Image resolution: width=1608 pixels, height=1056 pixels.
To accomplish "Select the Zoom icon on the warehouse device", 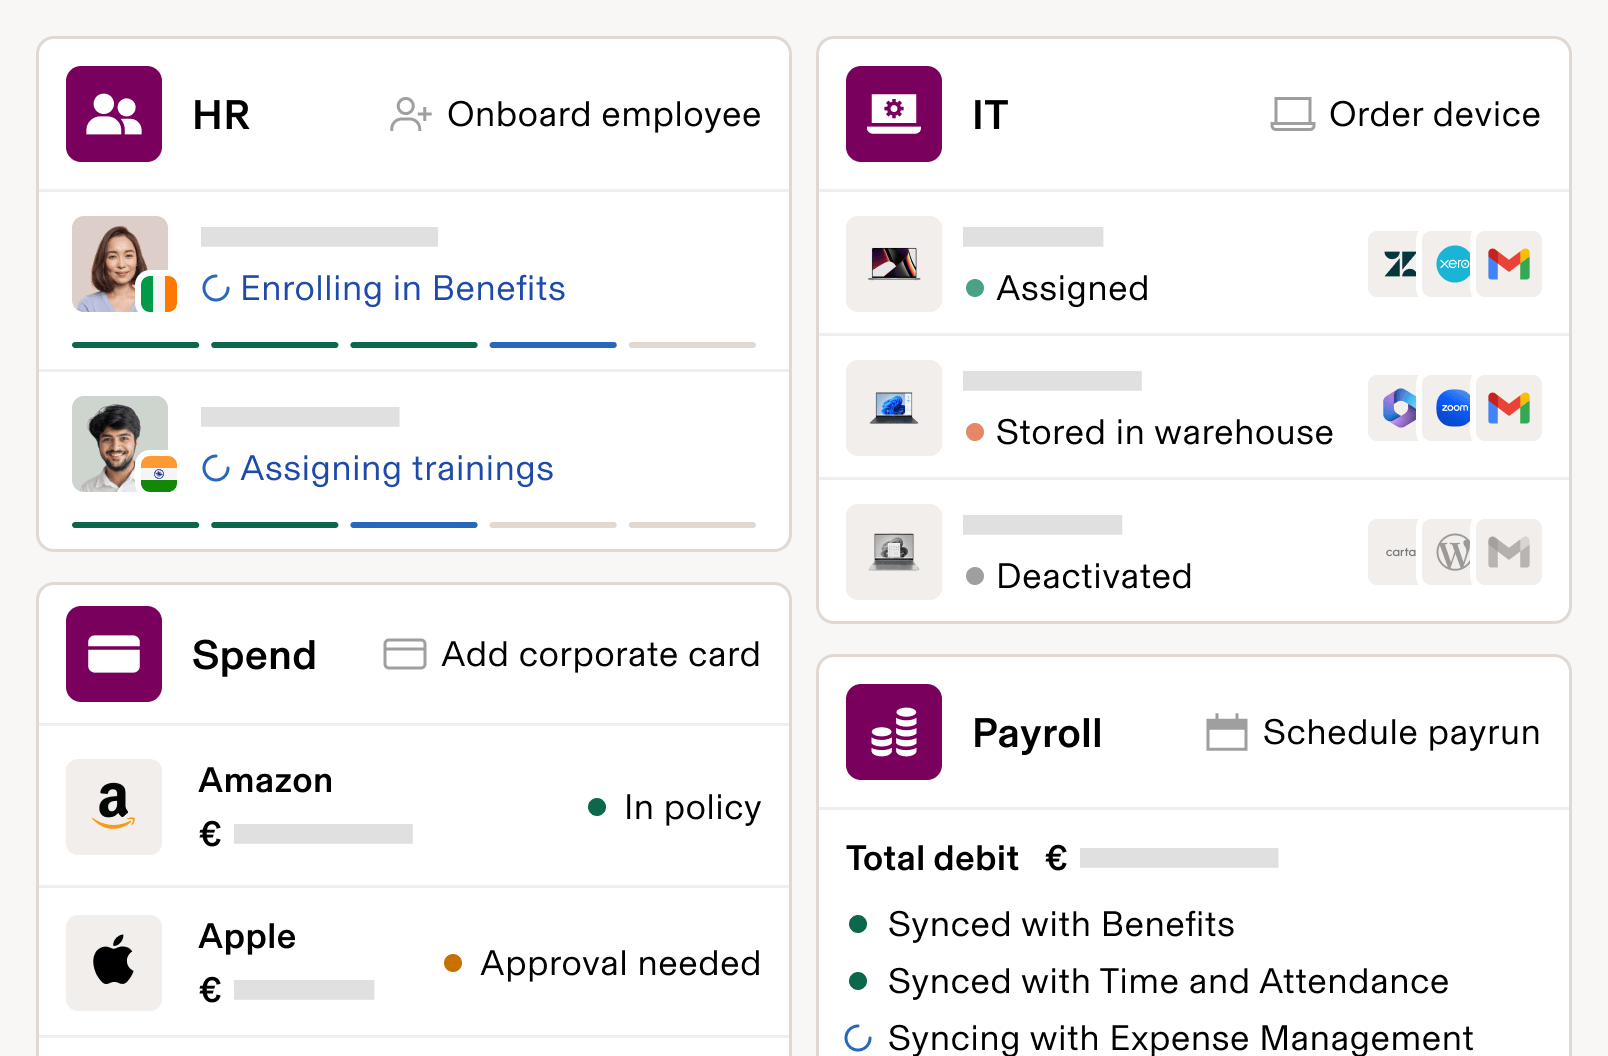I will click(1450, 408).
